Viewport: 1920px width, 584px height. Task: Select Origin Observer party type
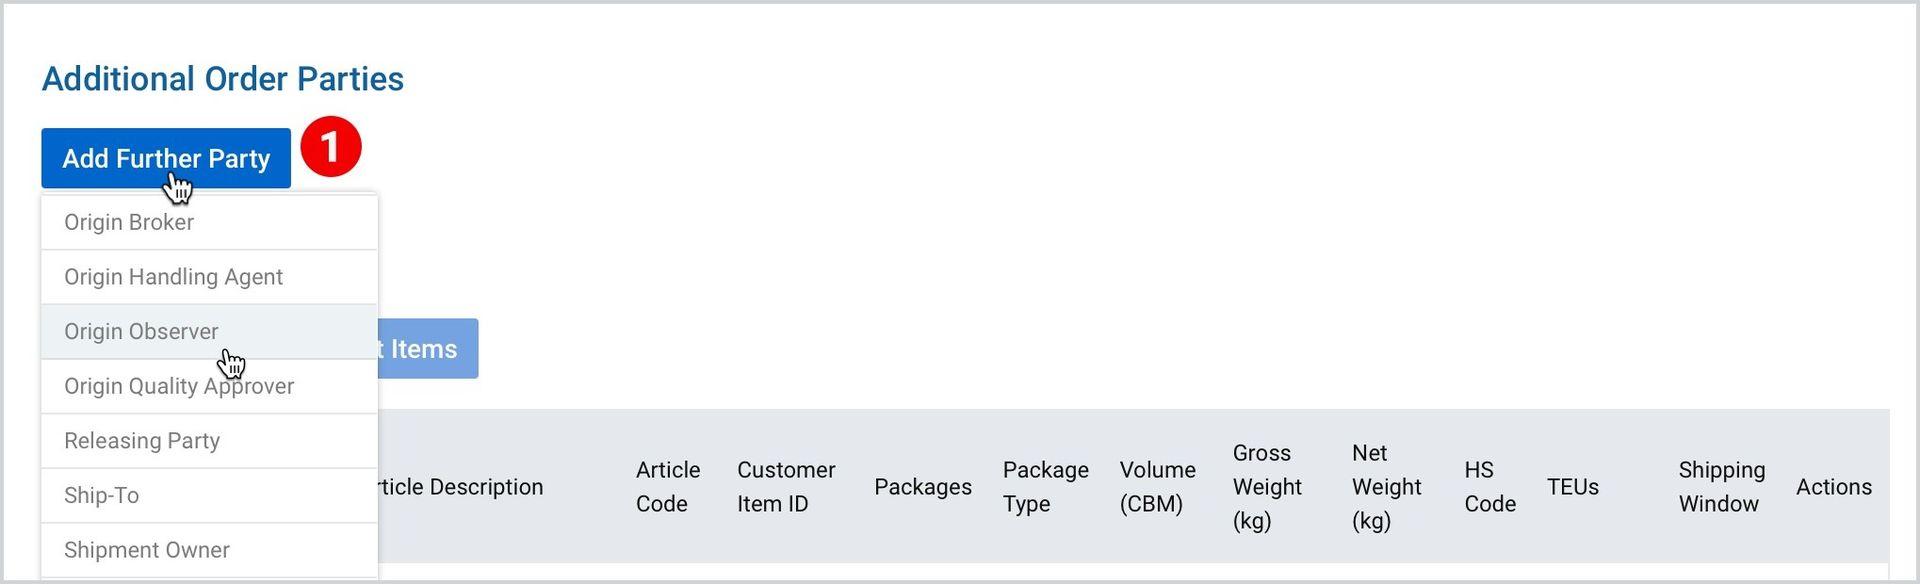point(209,332)
